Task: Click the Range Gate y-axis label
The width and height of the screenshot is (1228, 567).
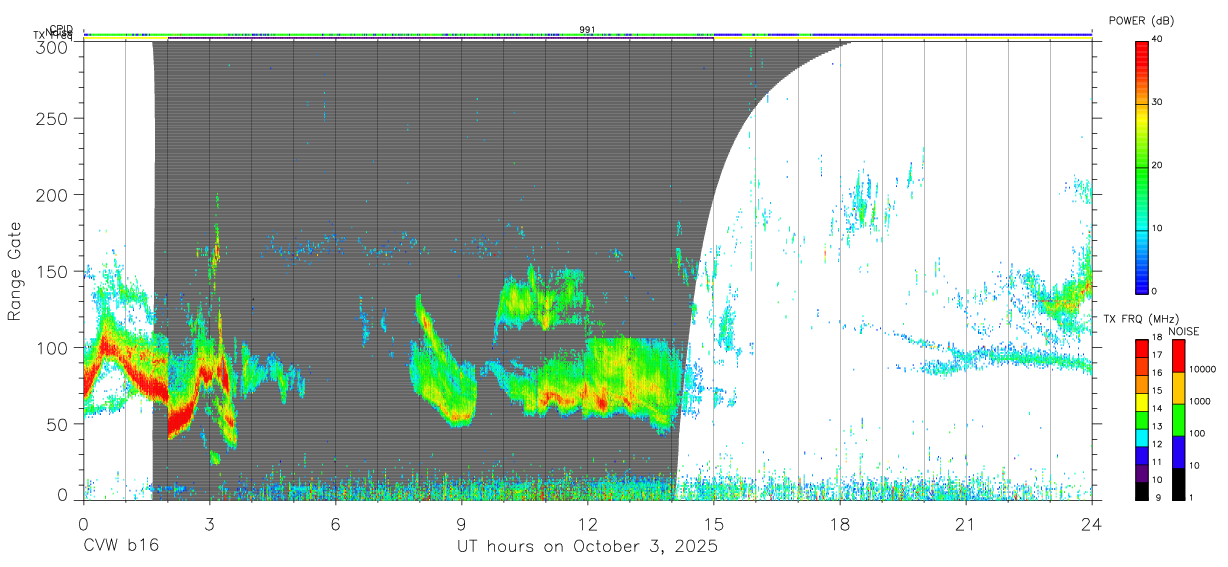Action: (x=15, y=272)
